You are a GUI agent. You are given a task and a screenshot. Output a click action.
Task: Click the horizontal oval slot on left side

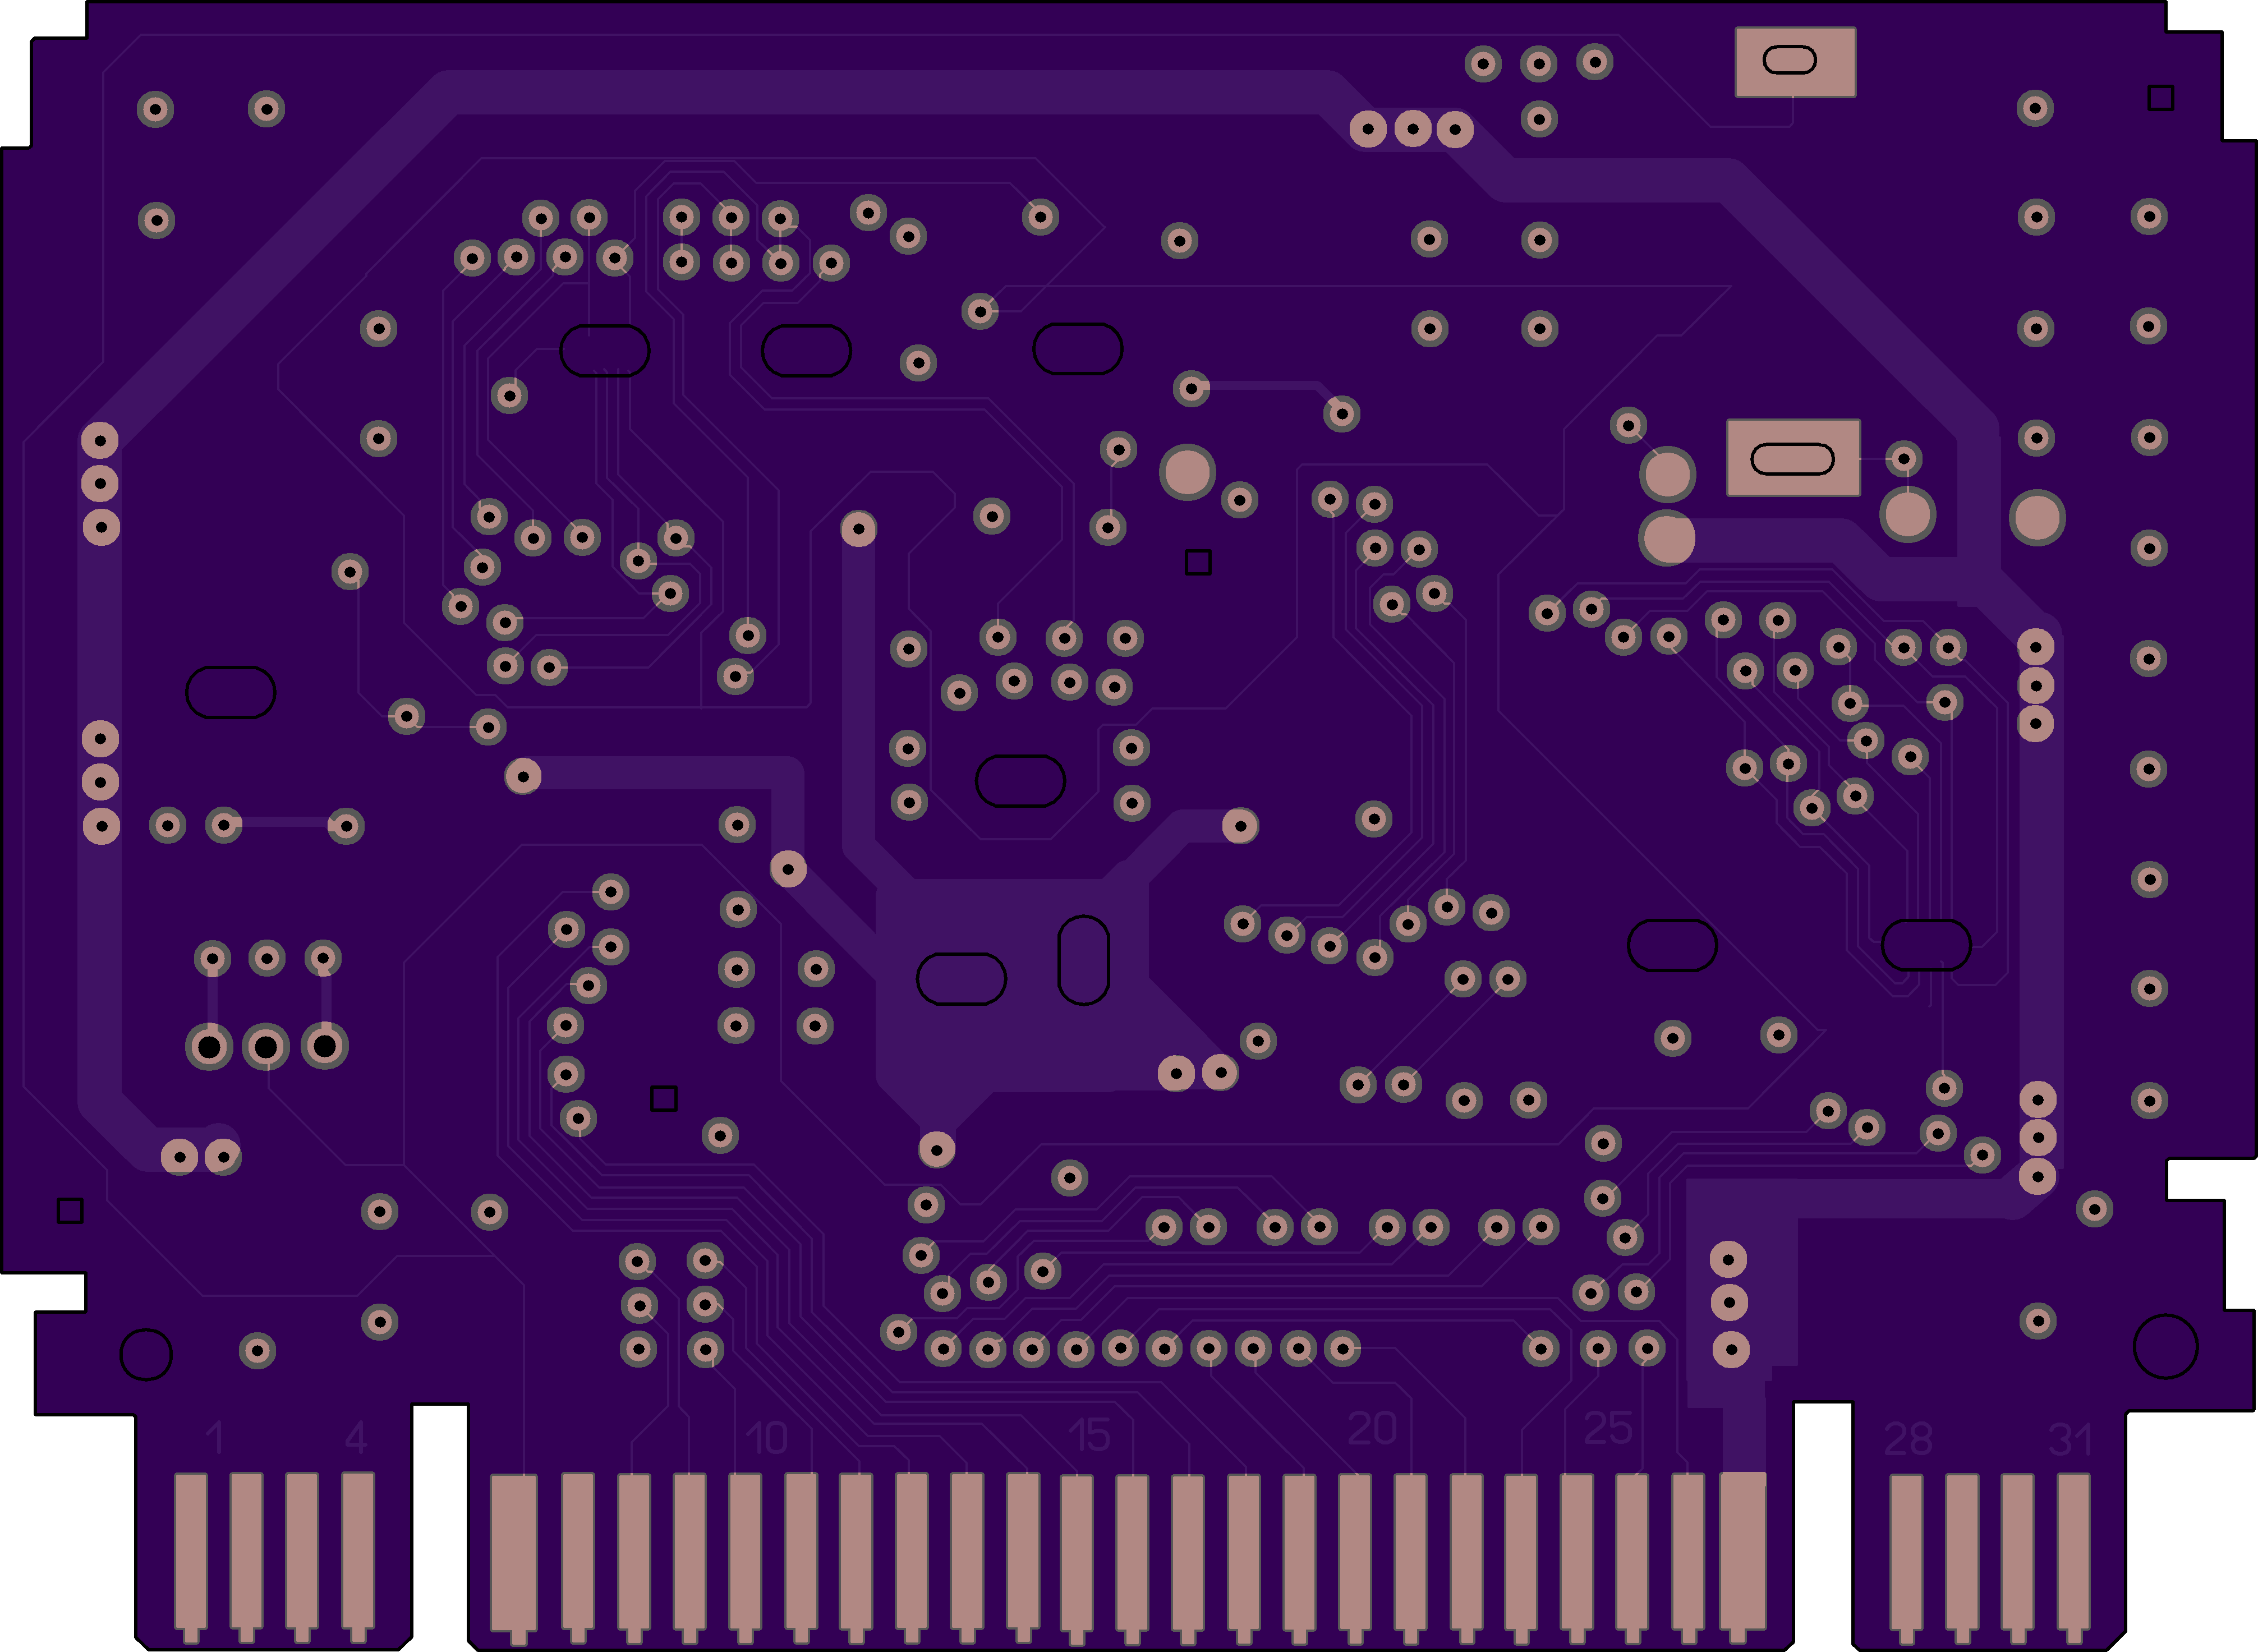point(231,692)
